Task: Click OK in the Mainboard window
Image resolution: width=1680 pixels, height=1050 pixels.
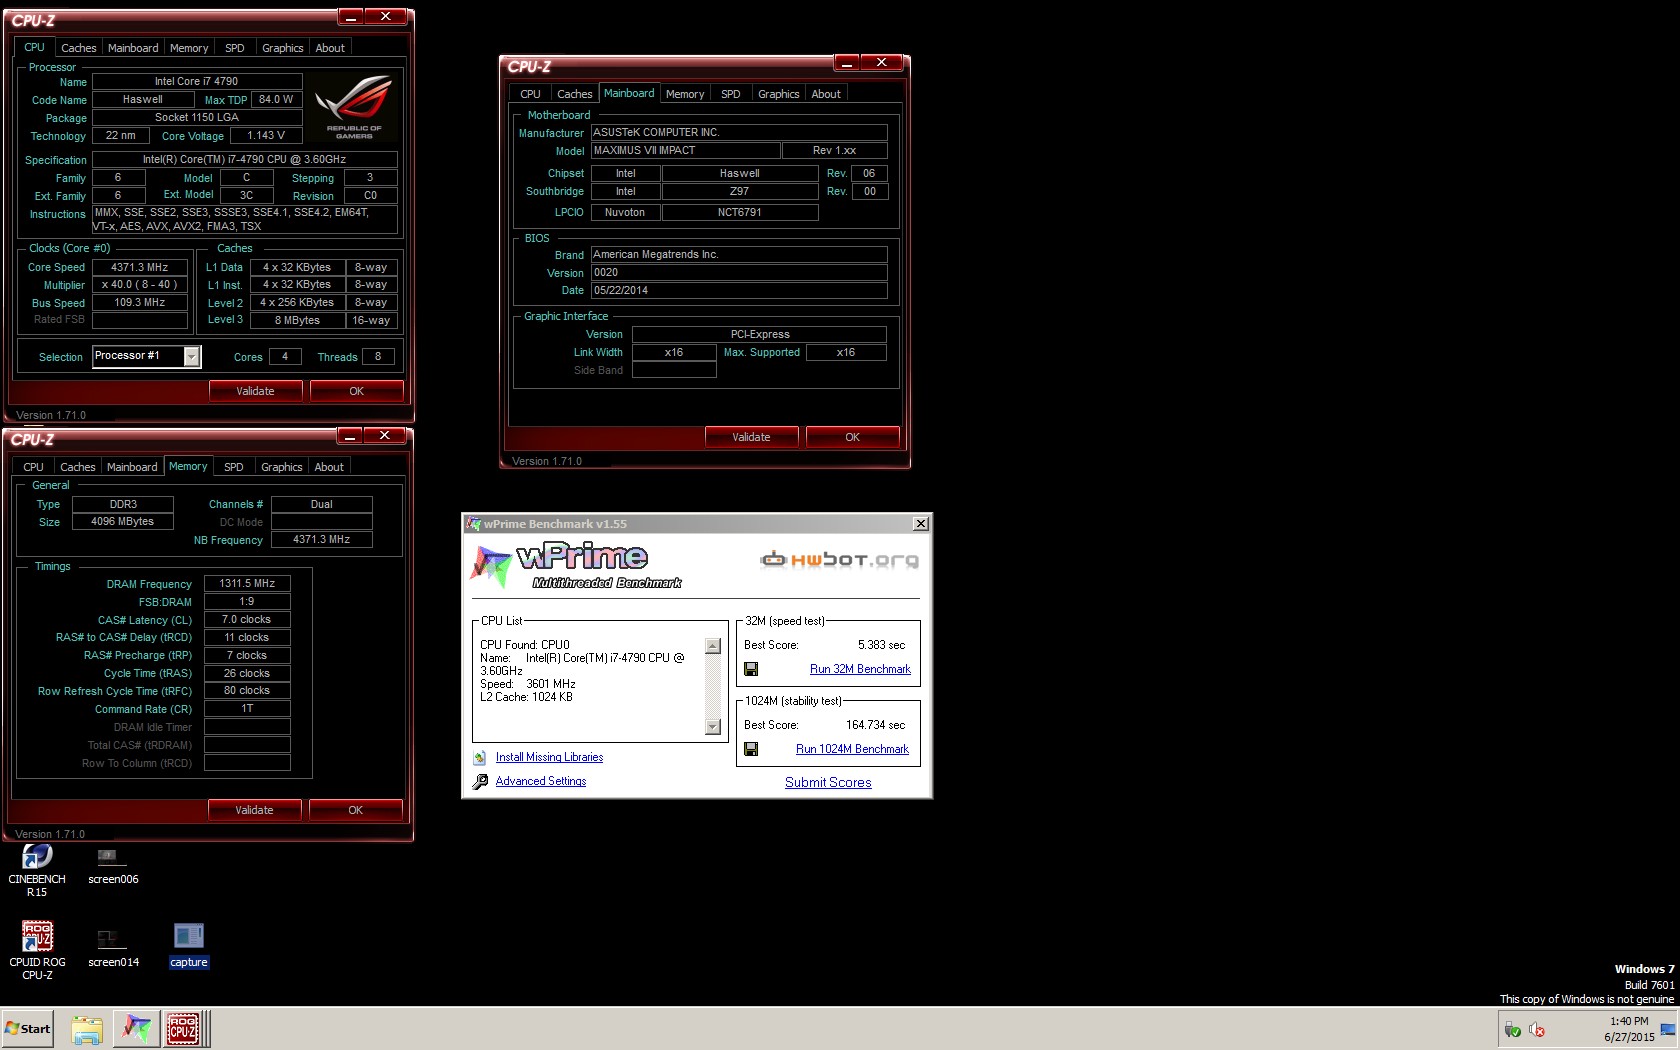Action: pyautogui.click(x=852, y=437)
